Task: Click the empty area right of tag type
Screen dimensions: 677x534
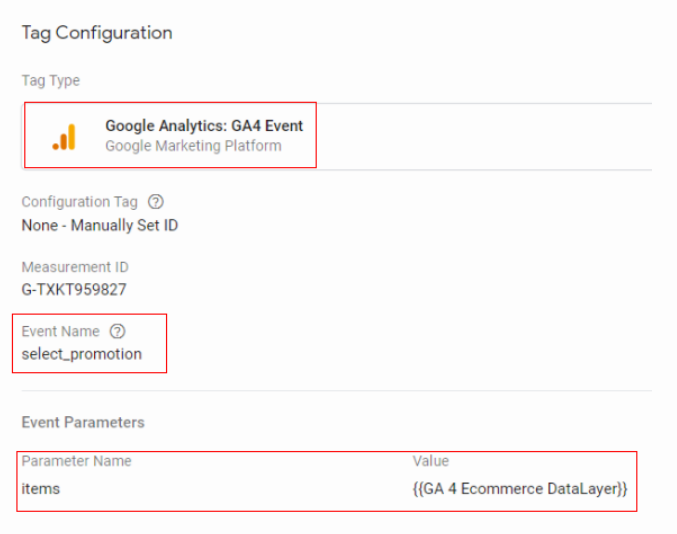Action: [484, 136]
